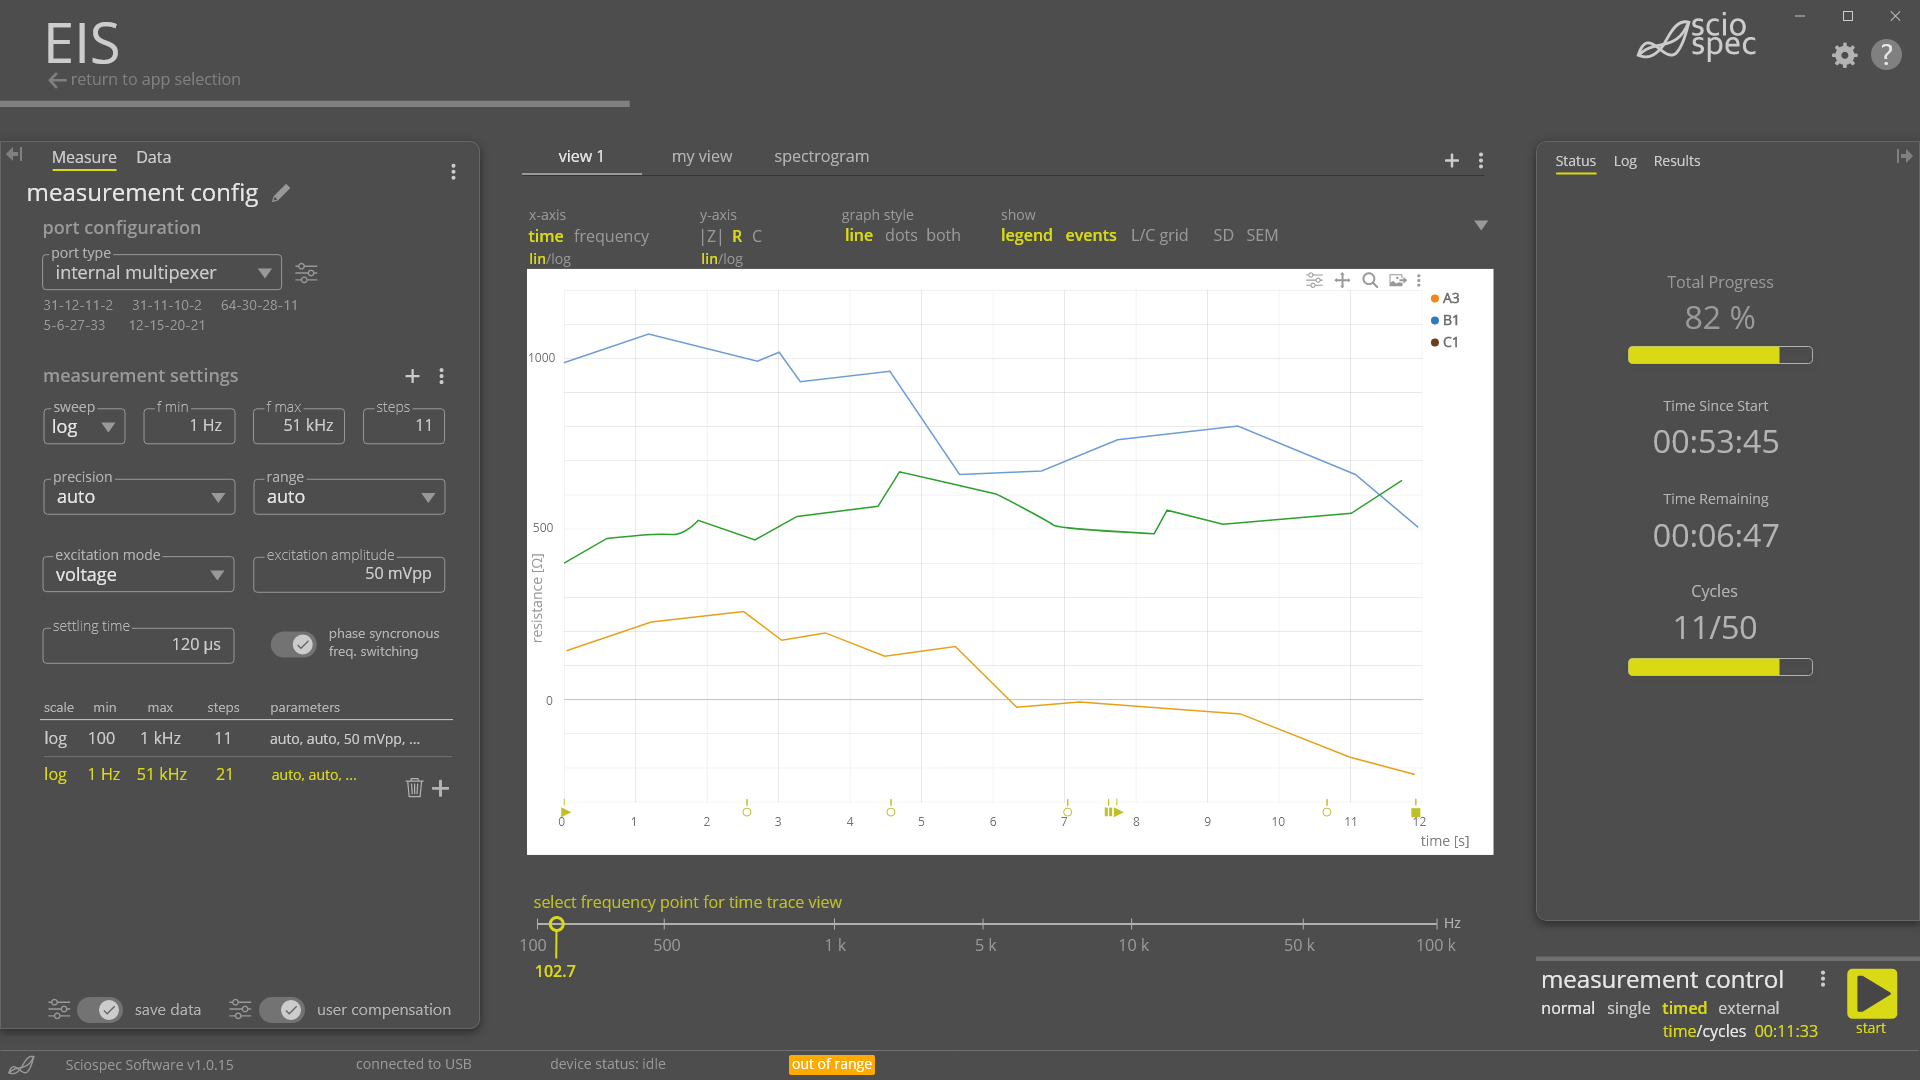Open the port configuration settings sliders icon

[x=306, y=273]
